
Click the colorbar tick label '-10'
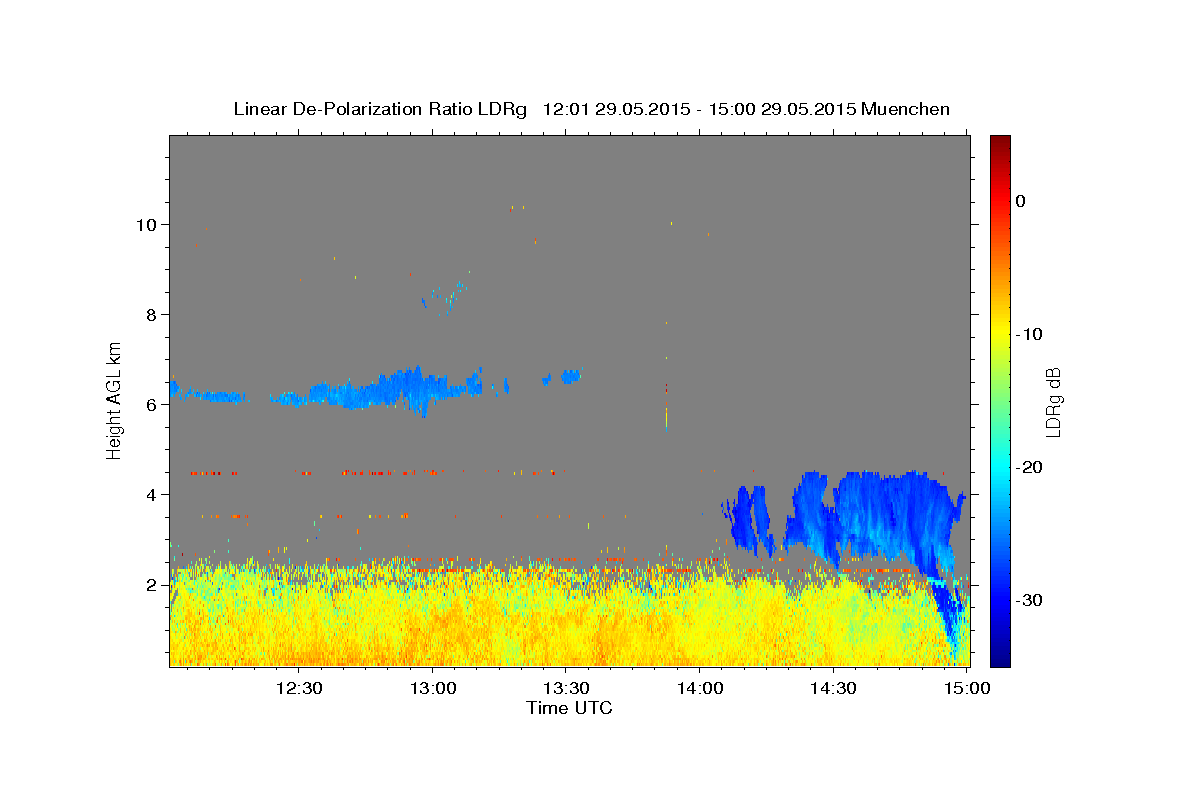coord(1031,334)
